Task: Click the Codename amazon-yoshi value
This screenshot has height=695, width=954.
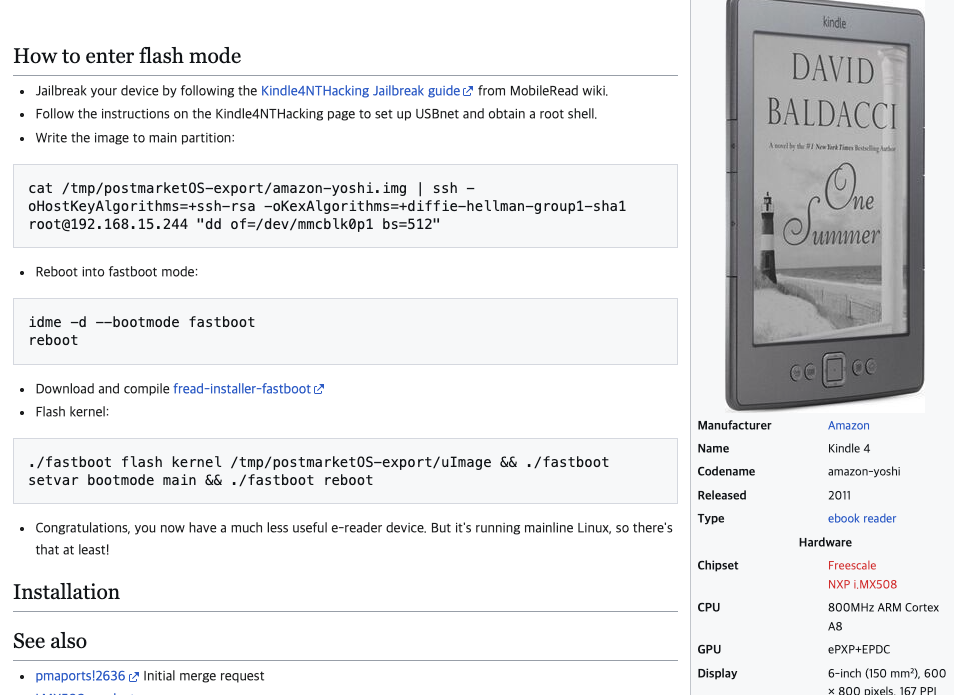Action: [864, 472]
